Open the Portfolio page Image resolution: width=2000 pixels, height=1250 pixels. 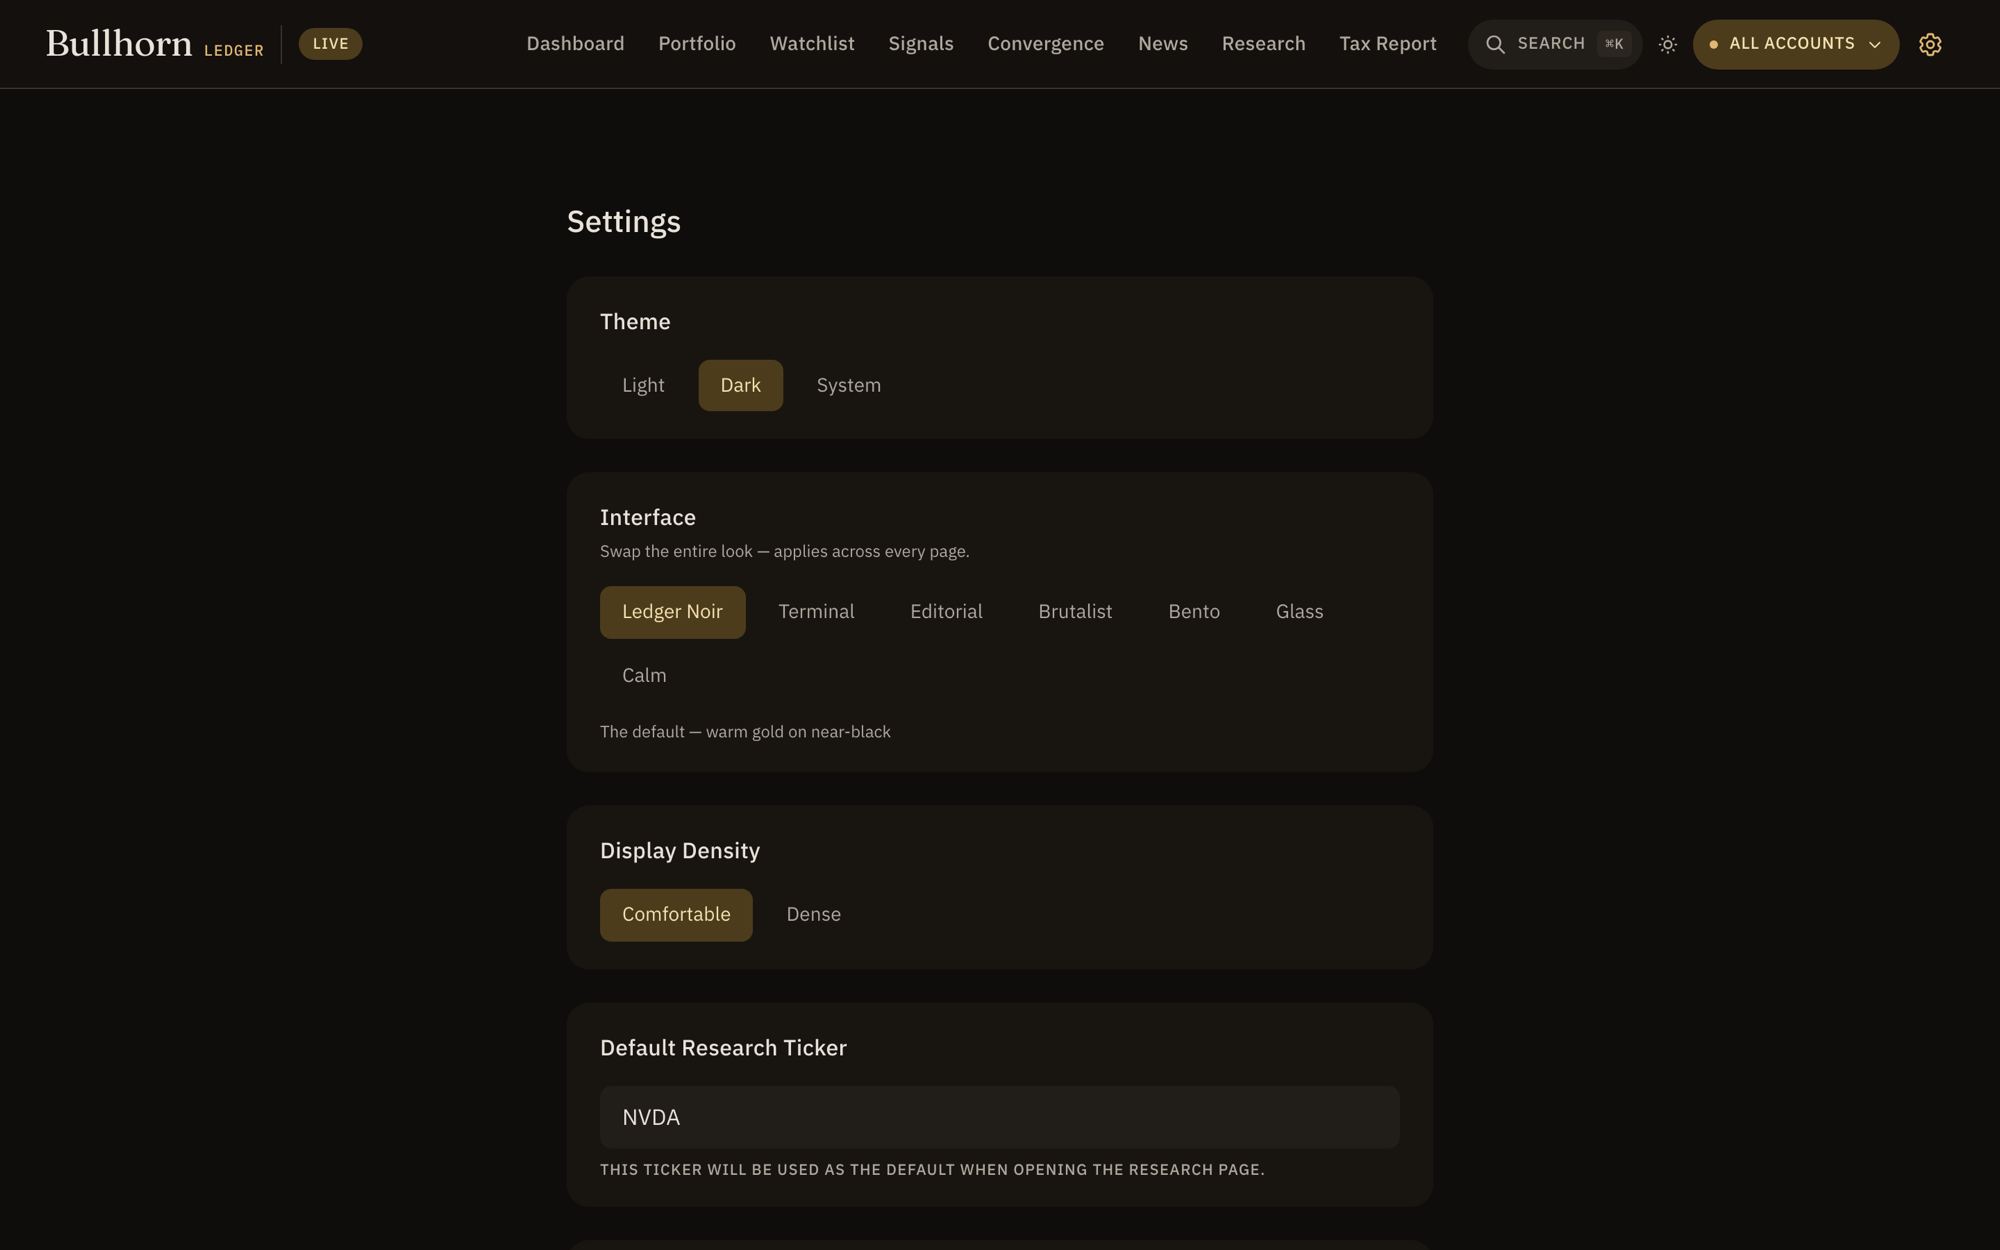[x=697, y=44]
